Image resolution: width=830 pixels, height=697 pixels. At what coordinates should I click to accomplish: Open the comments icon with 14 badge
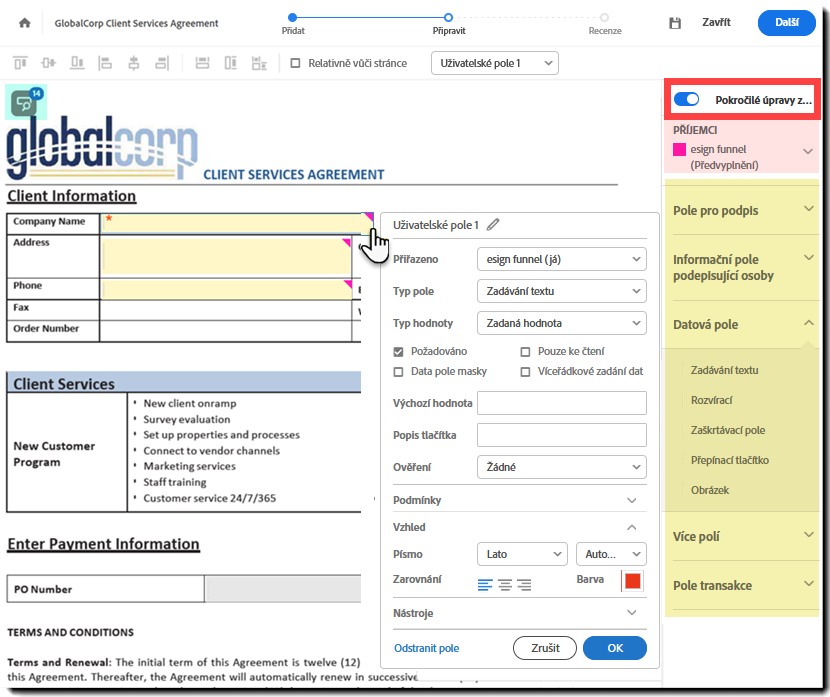tap(26, 102)
